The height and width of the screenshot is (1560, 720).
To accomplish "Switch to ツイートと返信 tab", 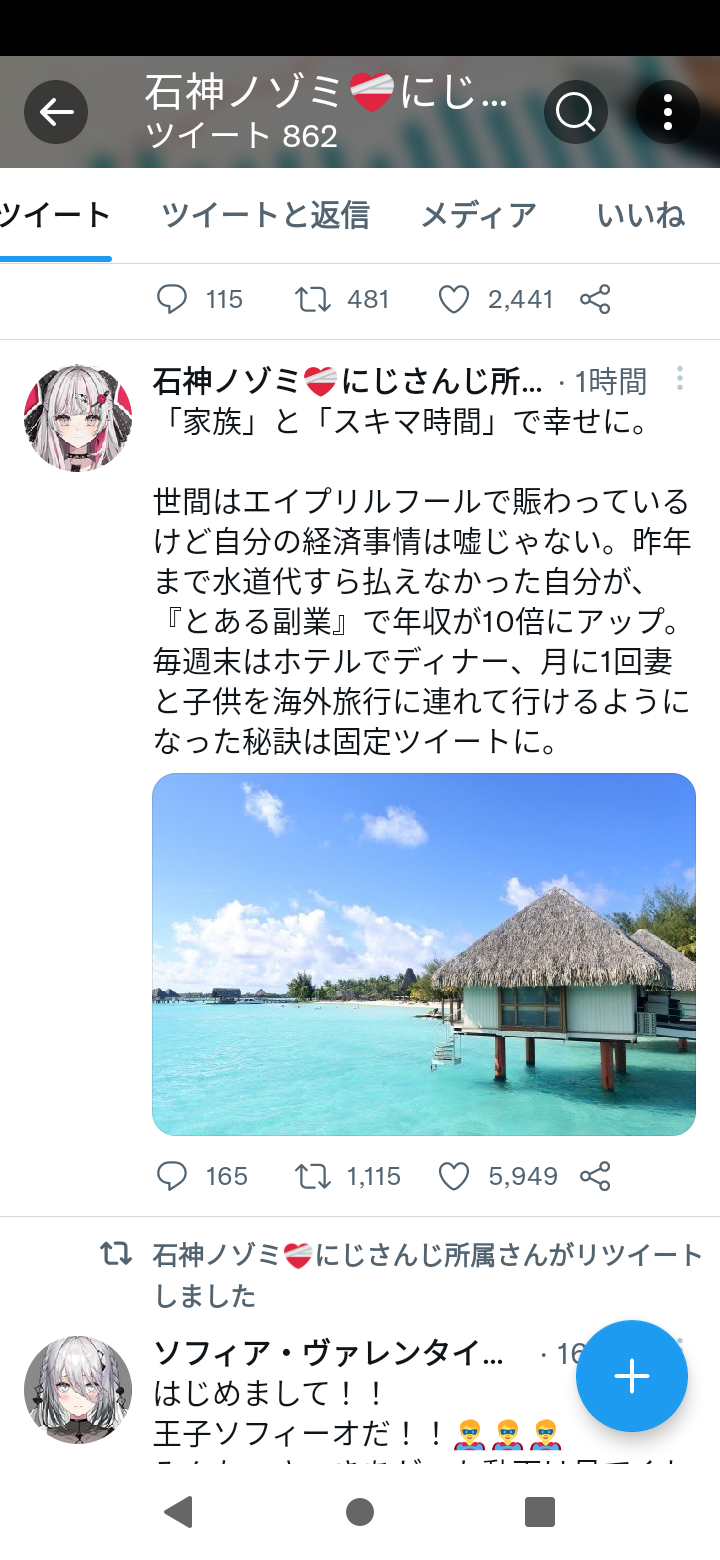I will [x=265, y=215].
